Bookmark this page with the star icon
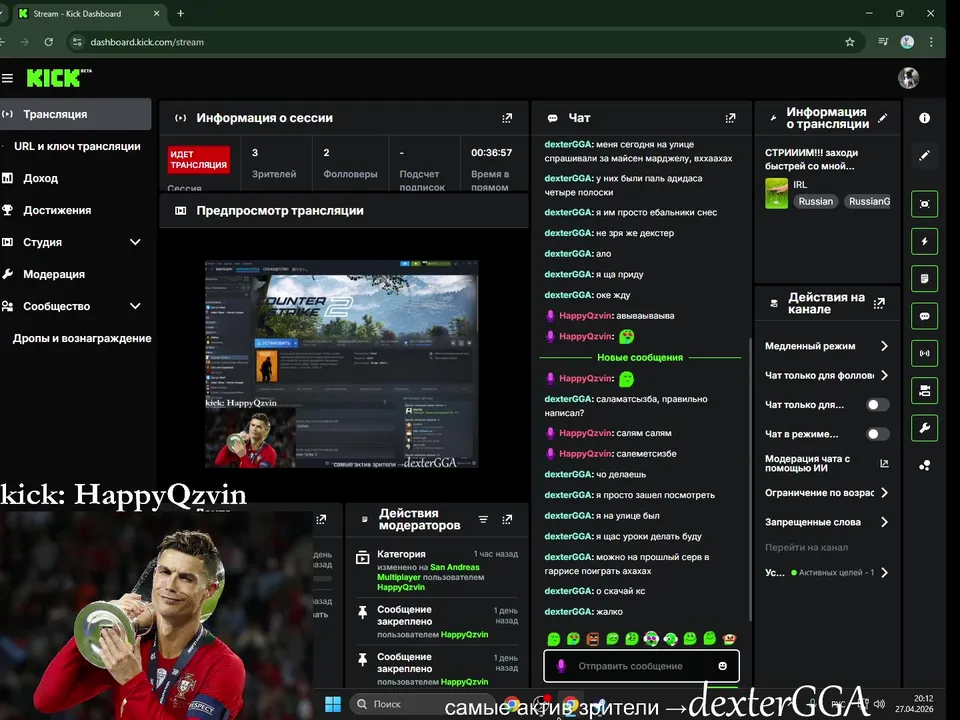 coord(850,42)
